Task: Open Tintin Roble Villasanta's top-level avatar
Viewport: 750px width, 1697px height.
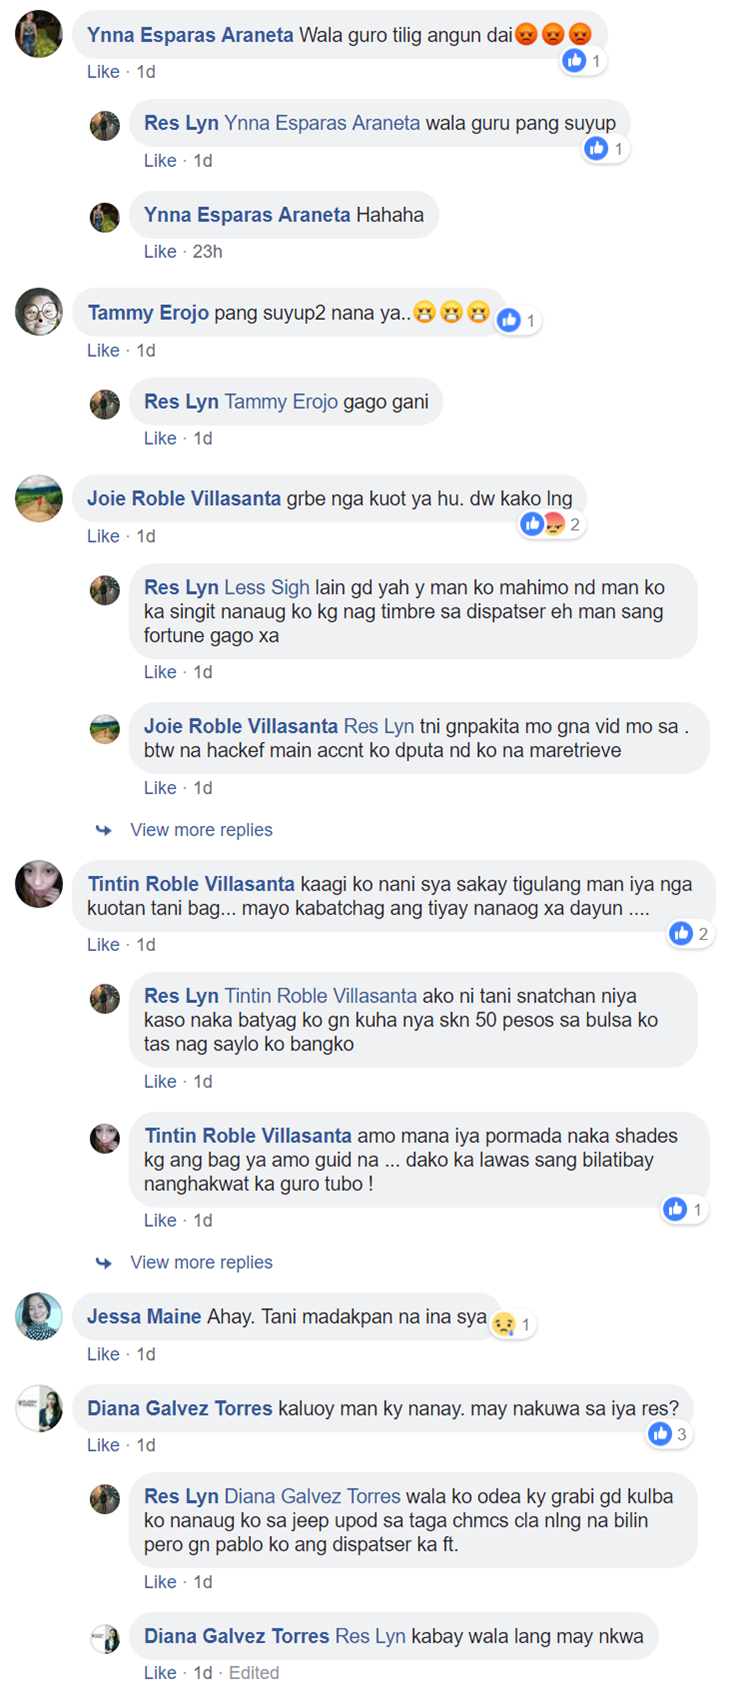Action: (x=39, y=884)
